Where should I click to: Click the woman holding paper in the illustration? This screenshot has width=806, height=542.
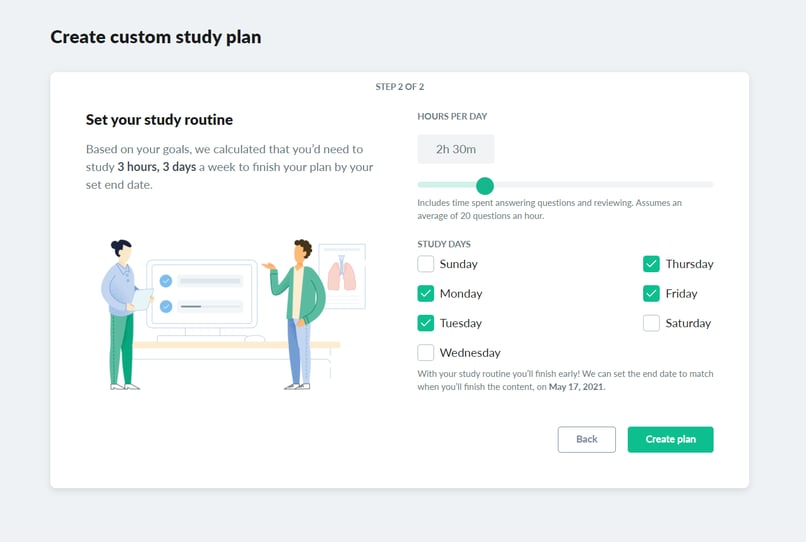(121, 310)
